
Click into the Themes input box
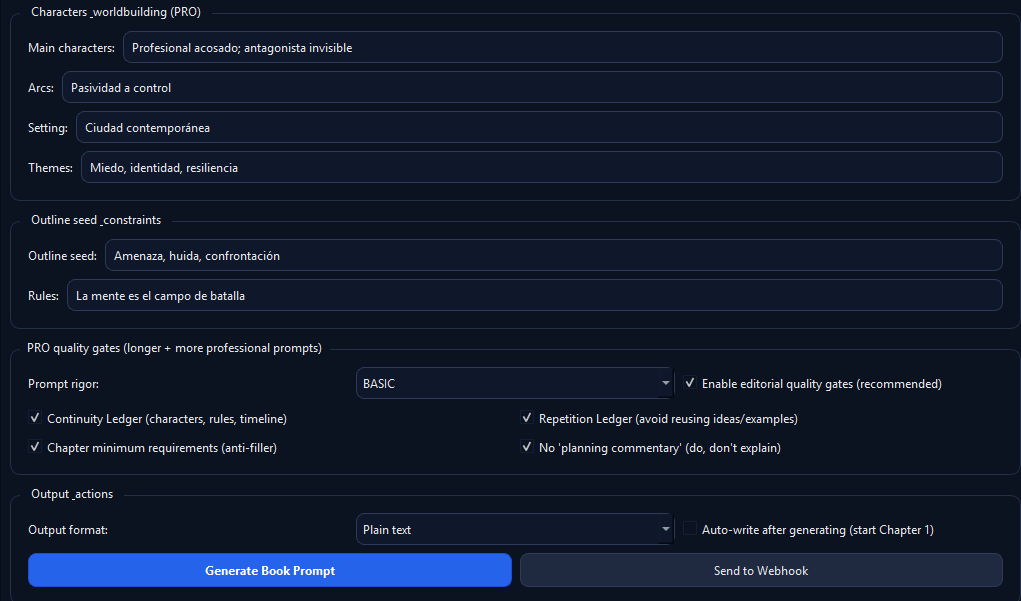click(x=541, y=168)
